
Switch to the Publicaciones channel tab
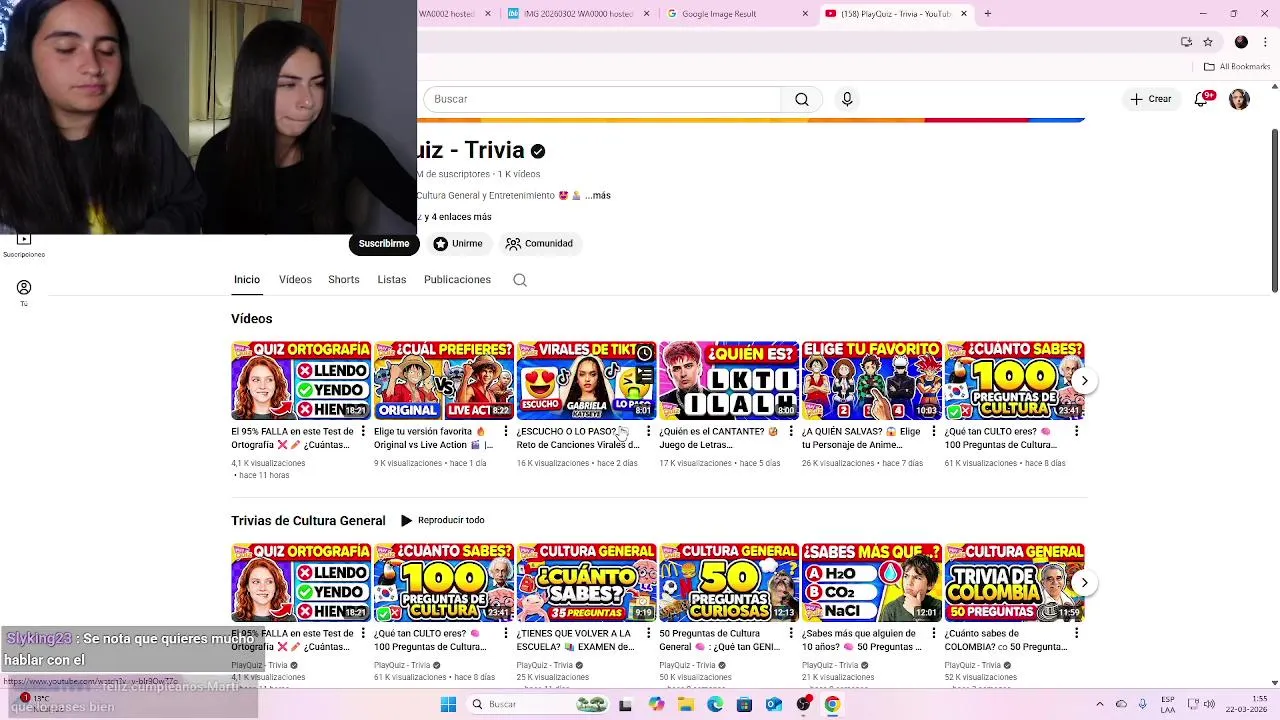(457, 279)
